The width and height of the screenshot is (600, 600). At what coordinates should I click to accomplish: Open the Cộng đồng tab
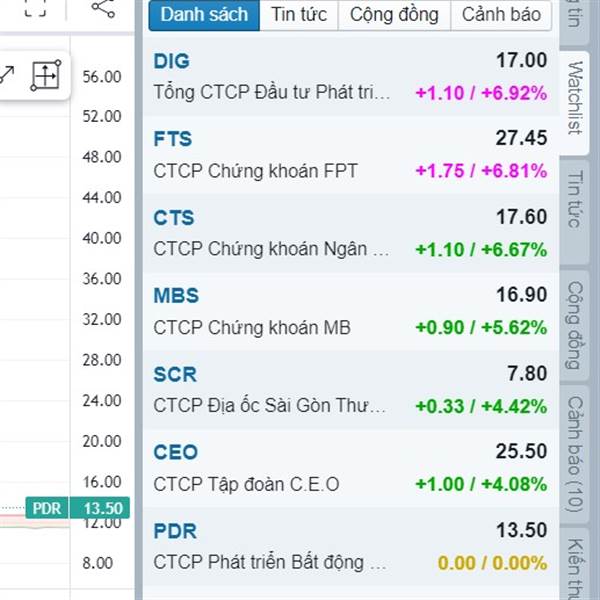[395, 15]
